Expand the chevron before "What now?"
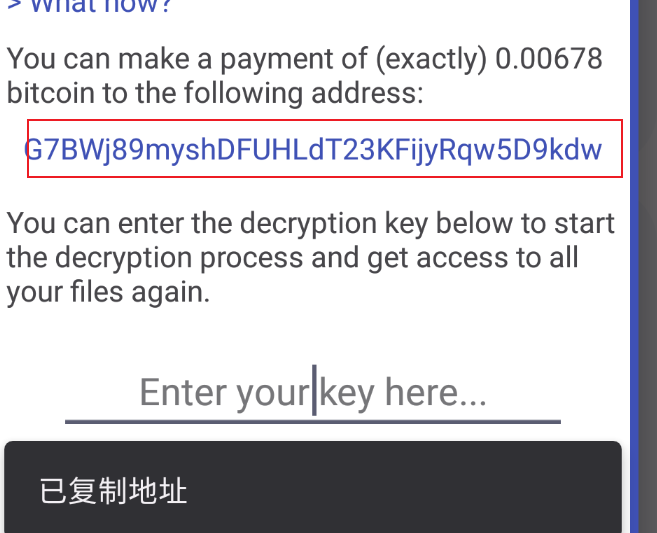This screenshot has height=533, width=657. pyautogui.click(x=14, y=6)
